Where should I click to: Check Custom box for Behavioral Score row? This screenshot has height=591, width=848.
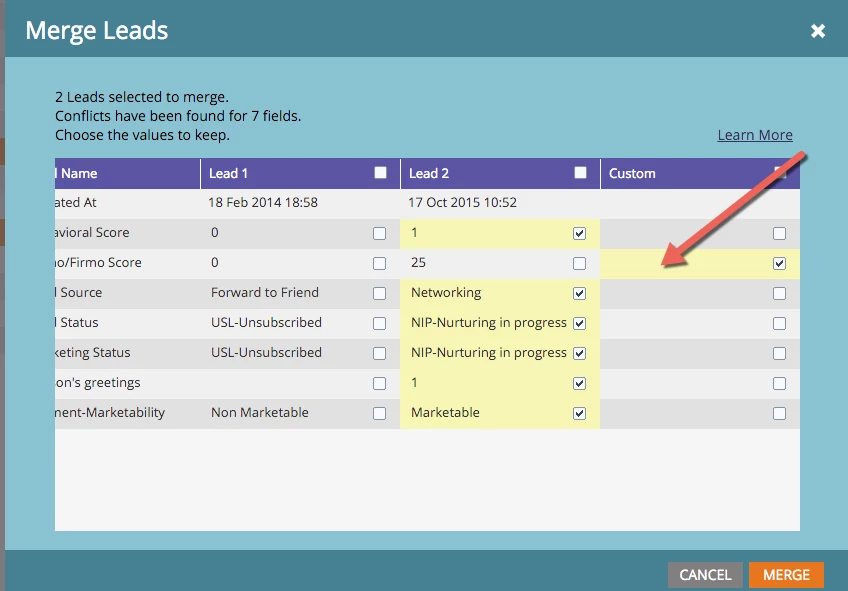(779, 233)
